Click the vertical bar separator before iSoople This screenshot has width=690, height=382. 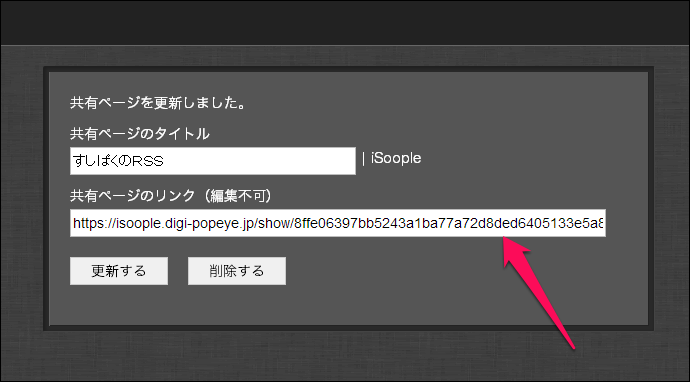click(x=363, y=159)
